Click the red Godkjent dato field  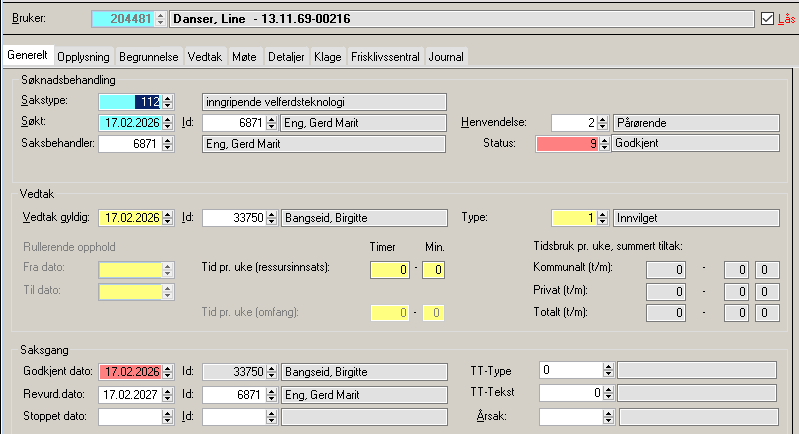(x=130, y=371)
